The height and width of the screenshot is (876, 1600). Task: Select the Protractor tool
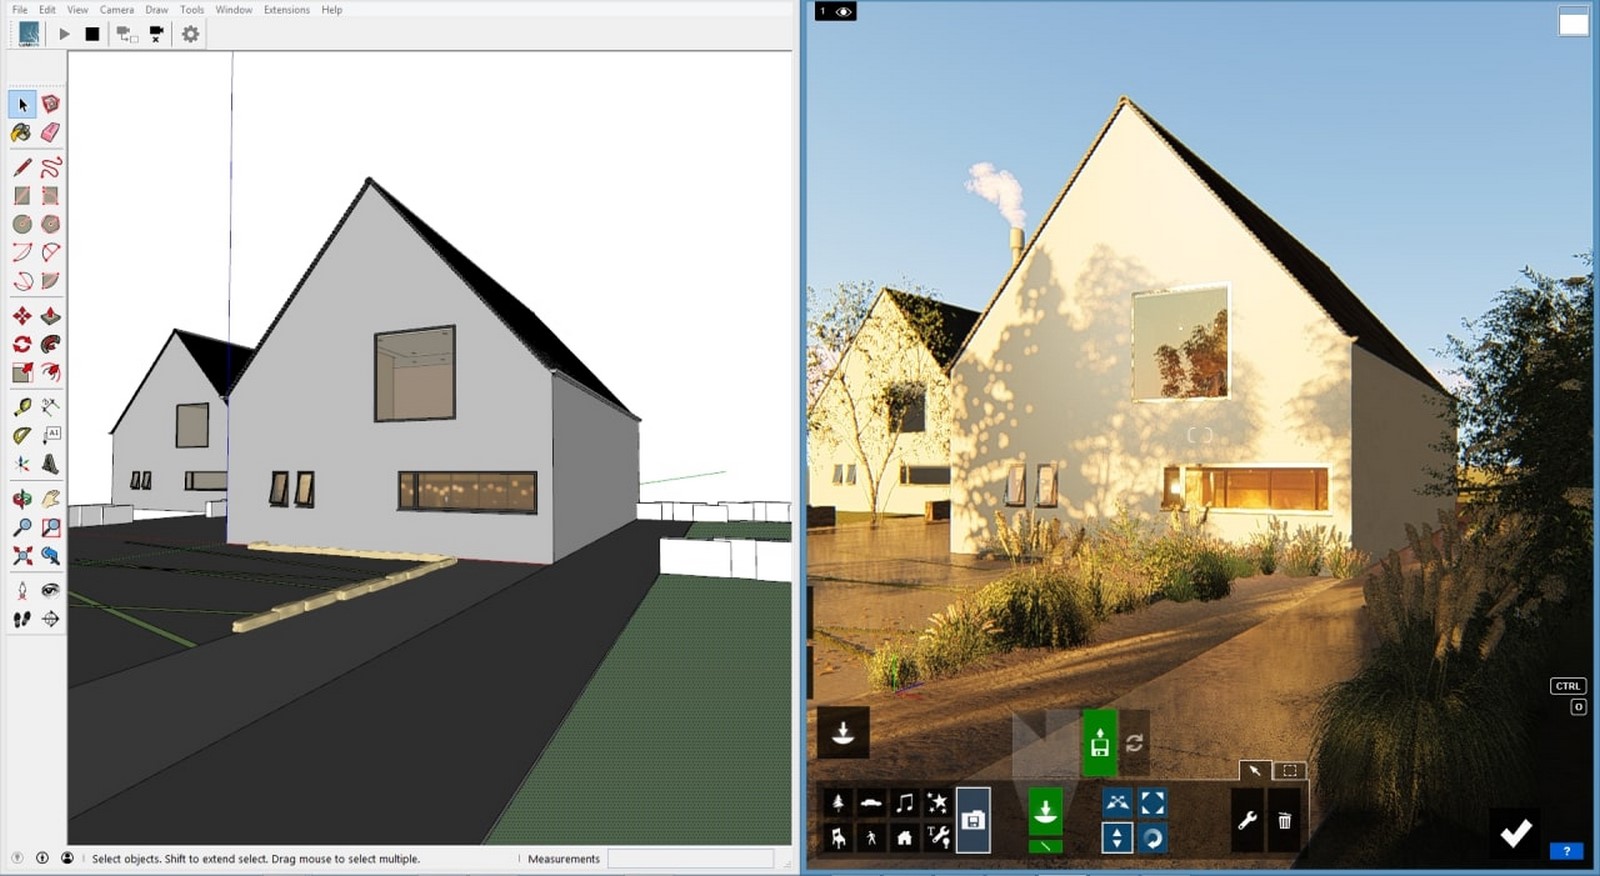pyautogui.click(x=22, y=436)
